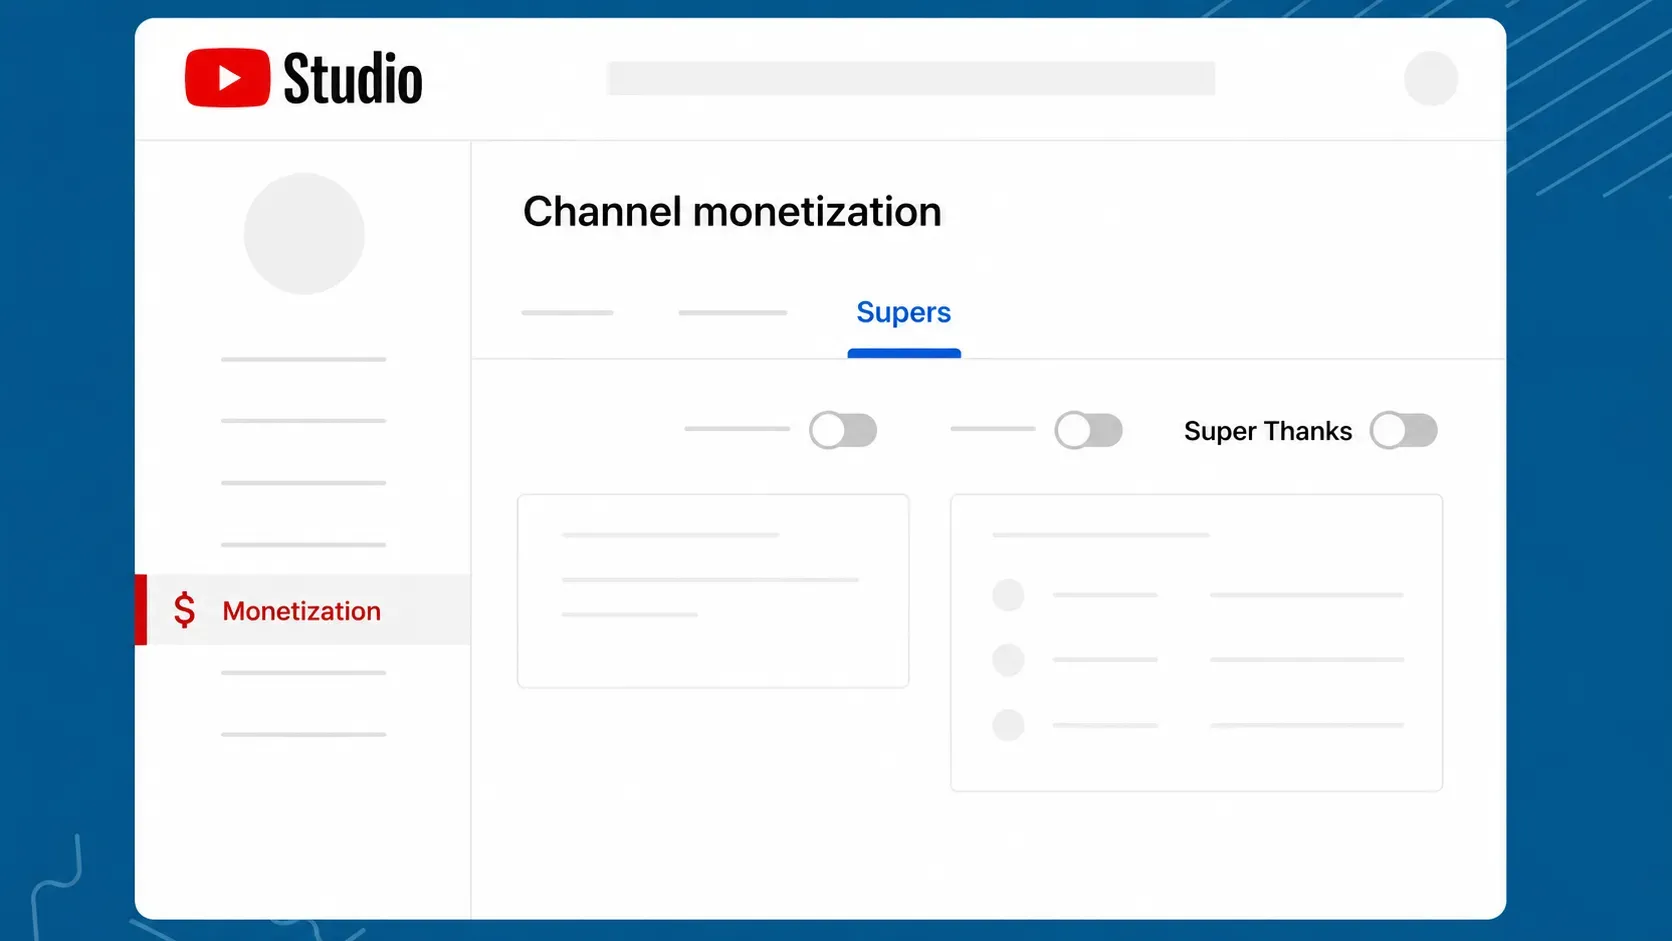This screenshot has height=941, width=1672.
Task: Click the Channel monetization heading
Action: click(x=732, y=212)
